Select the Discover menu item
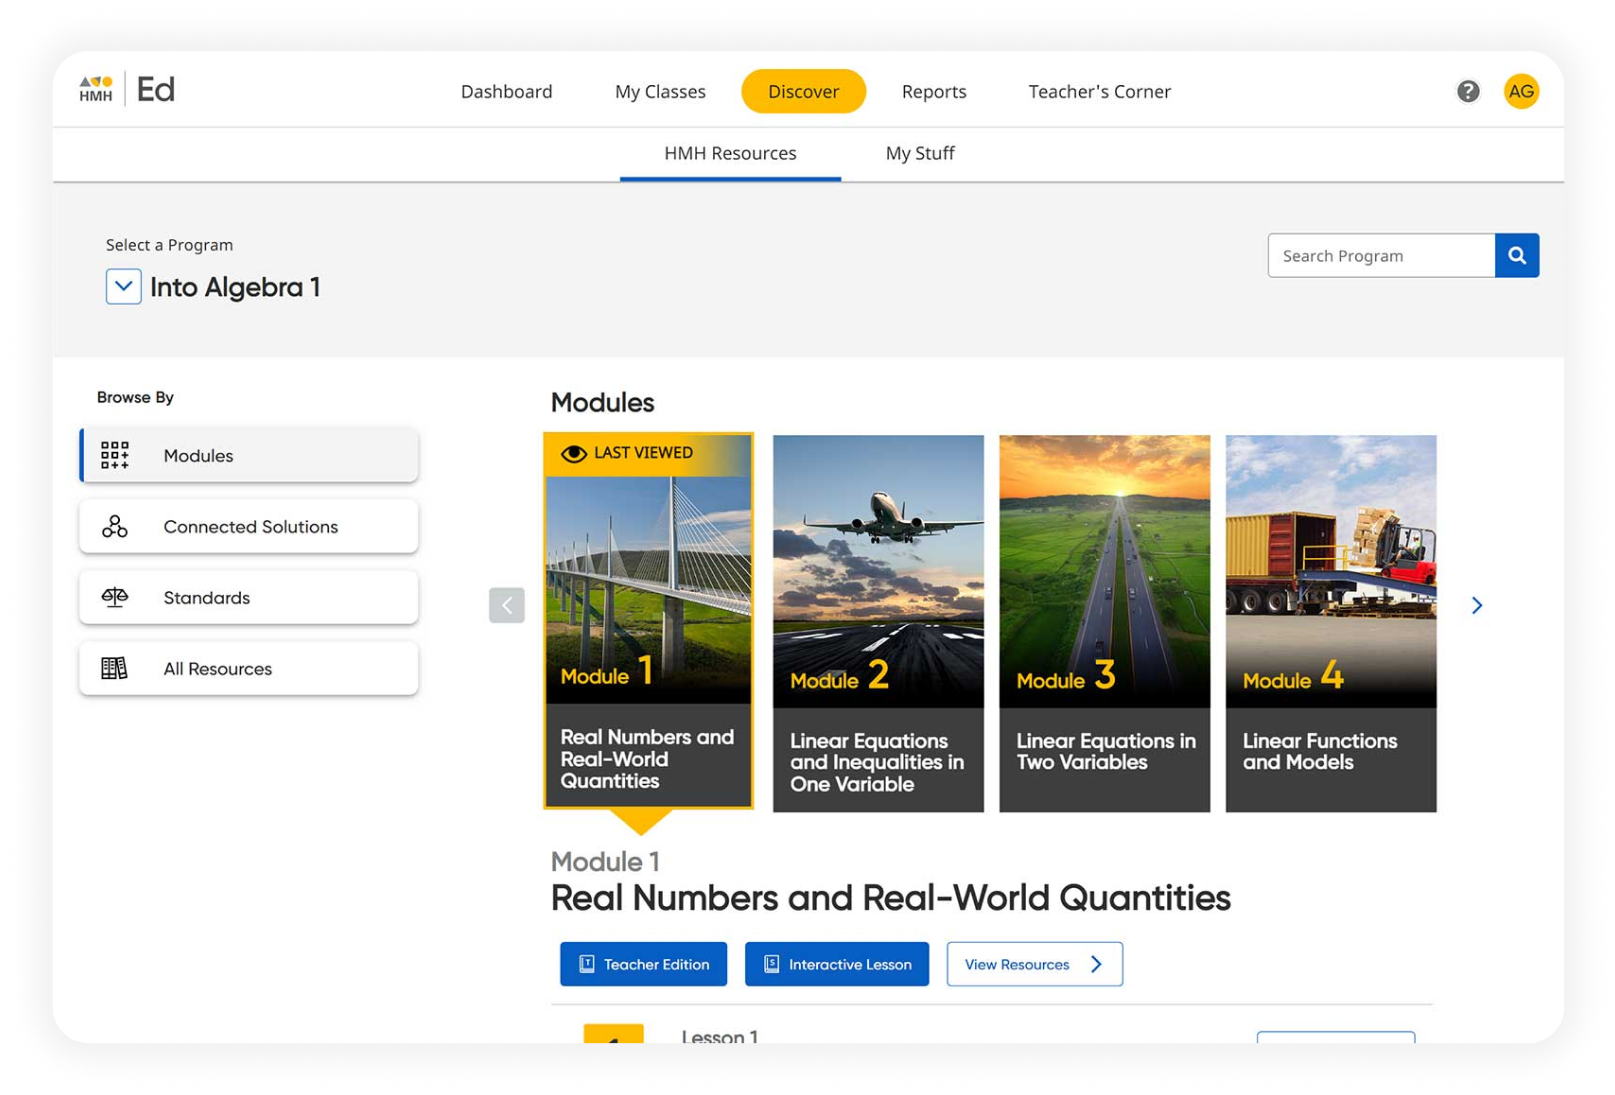 (803, 91)
